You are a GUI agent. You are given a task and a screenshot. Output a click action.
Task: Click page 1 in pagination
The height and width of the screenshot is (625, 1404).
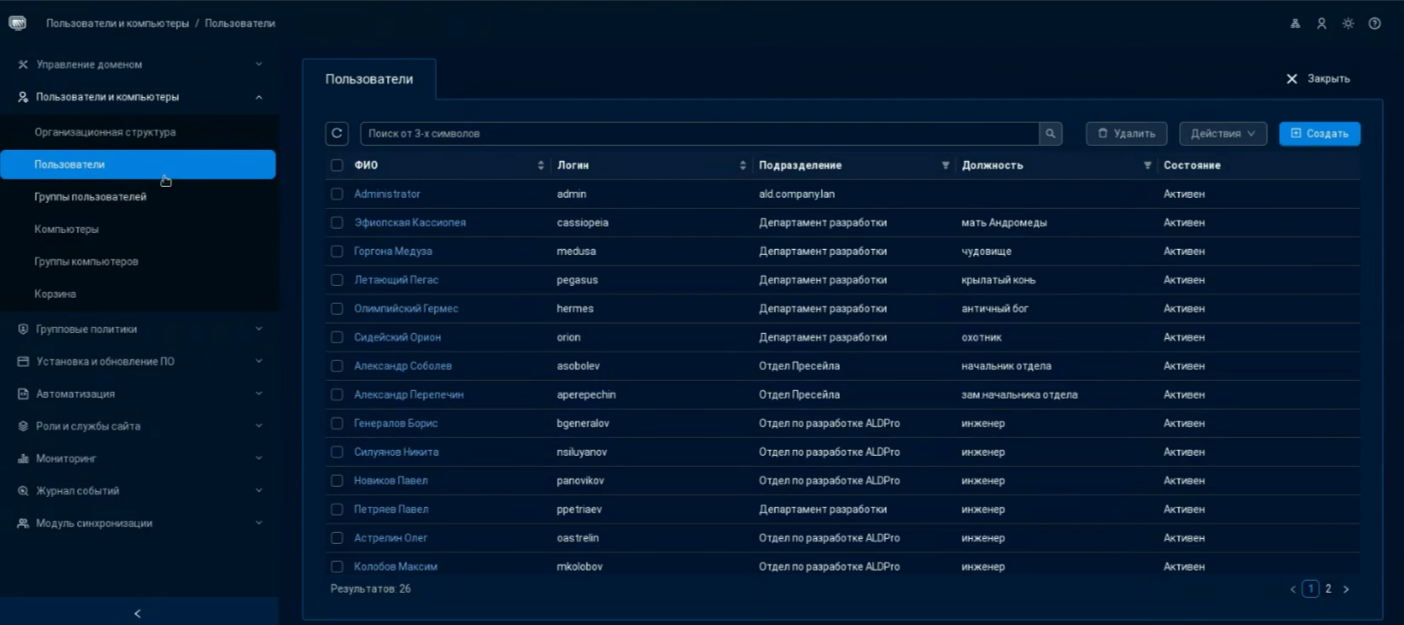(1311, 589)
